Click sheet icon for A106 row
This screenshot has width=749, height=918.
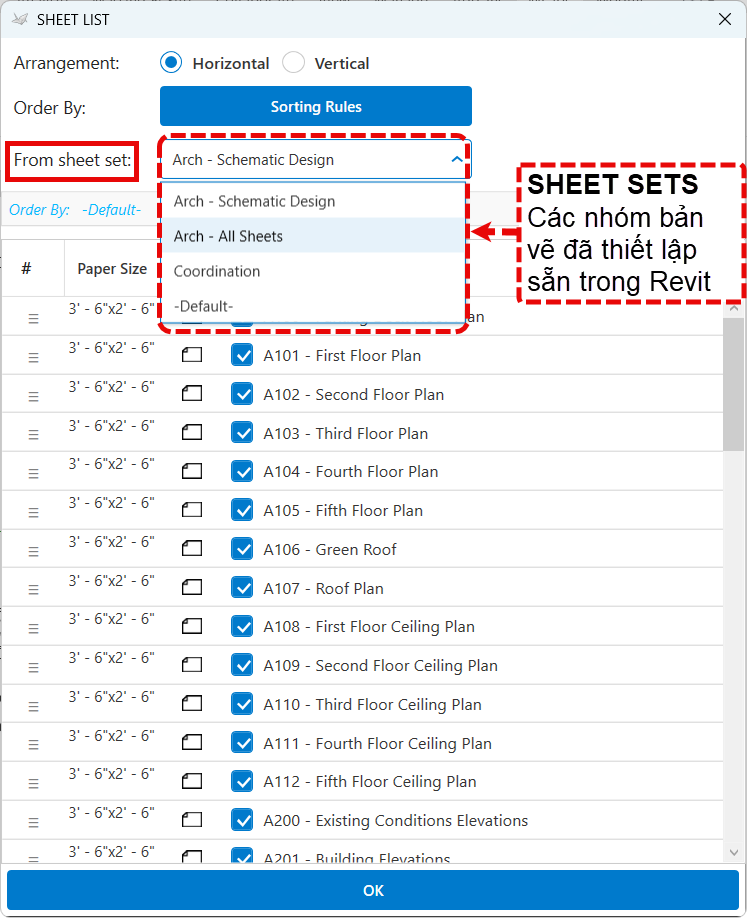pos(192,549)
